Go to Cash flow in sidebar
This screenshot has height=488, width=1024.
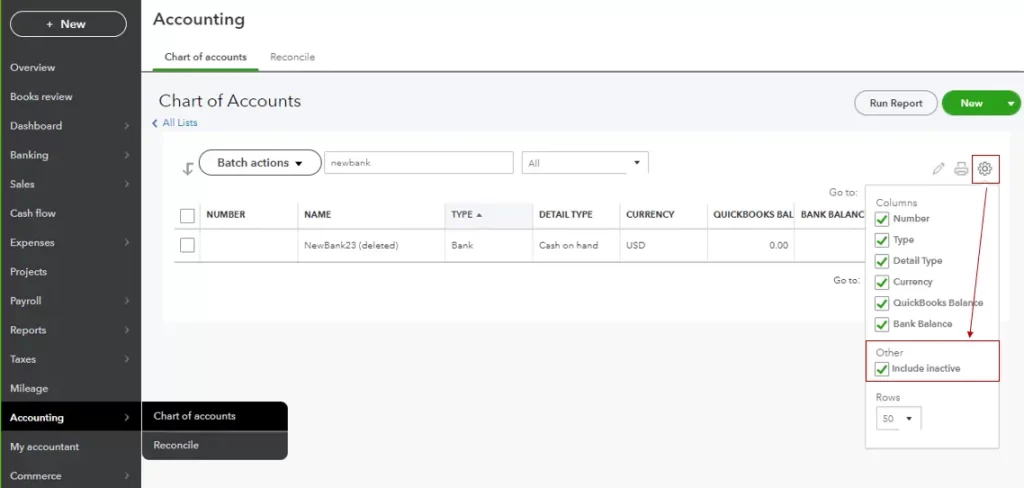(x=33, y=213)
